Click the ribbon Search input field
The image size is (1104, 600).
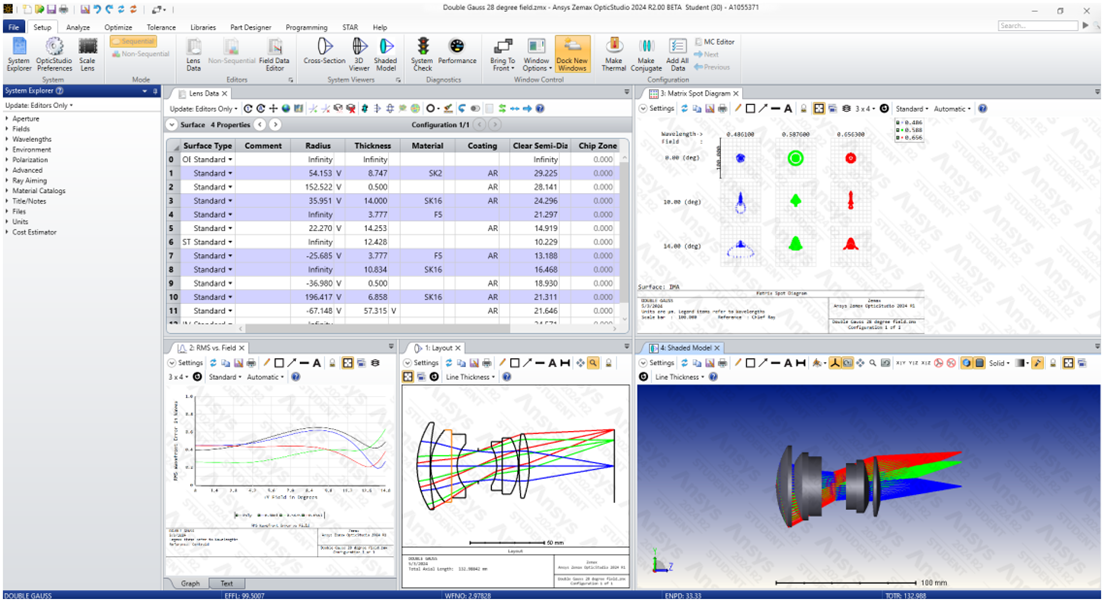1037,26
